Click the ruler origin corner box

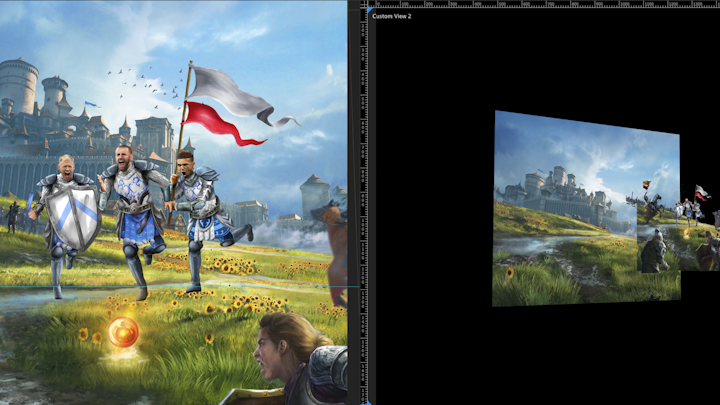coord(364,4)
